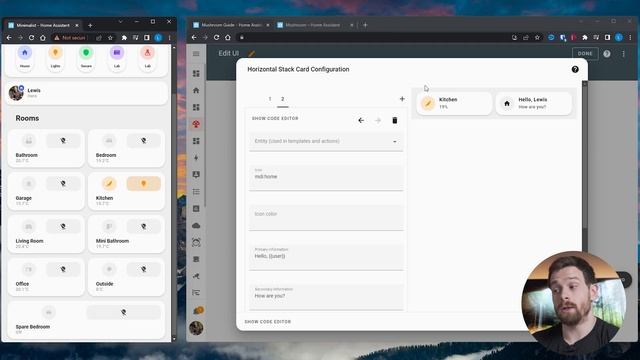The image size is (640, 360).
Task: Open the user profile avatar in sidebar
Action: [196, 328]
